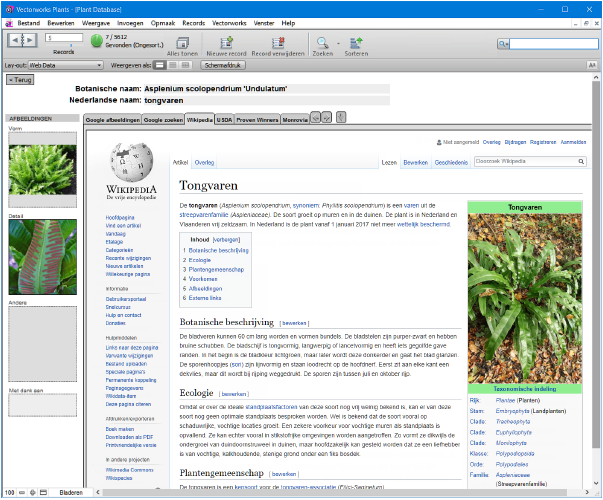Click the quick find search field
Viewport: 603px width, 500px height.
coord(553,44)
